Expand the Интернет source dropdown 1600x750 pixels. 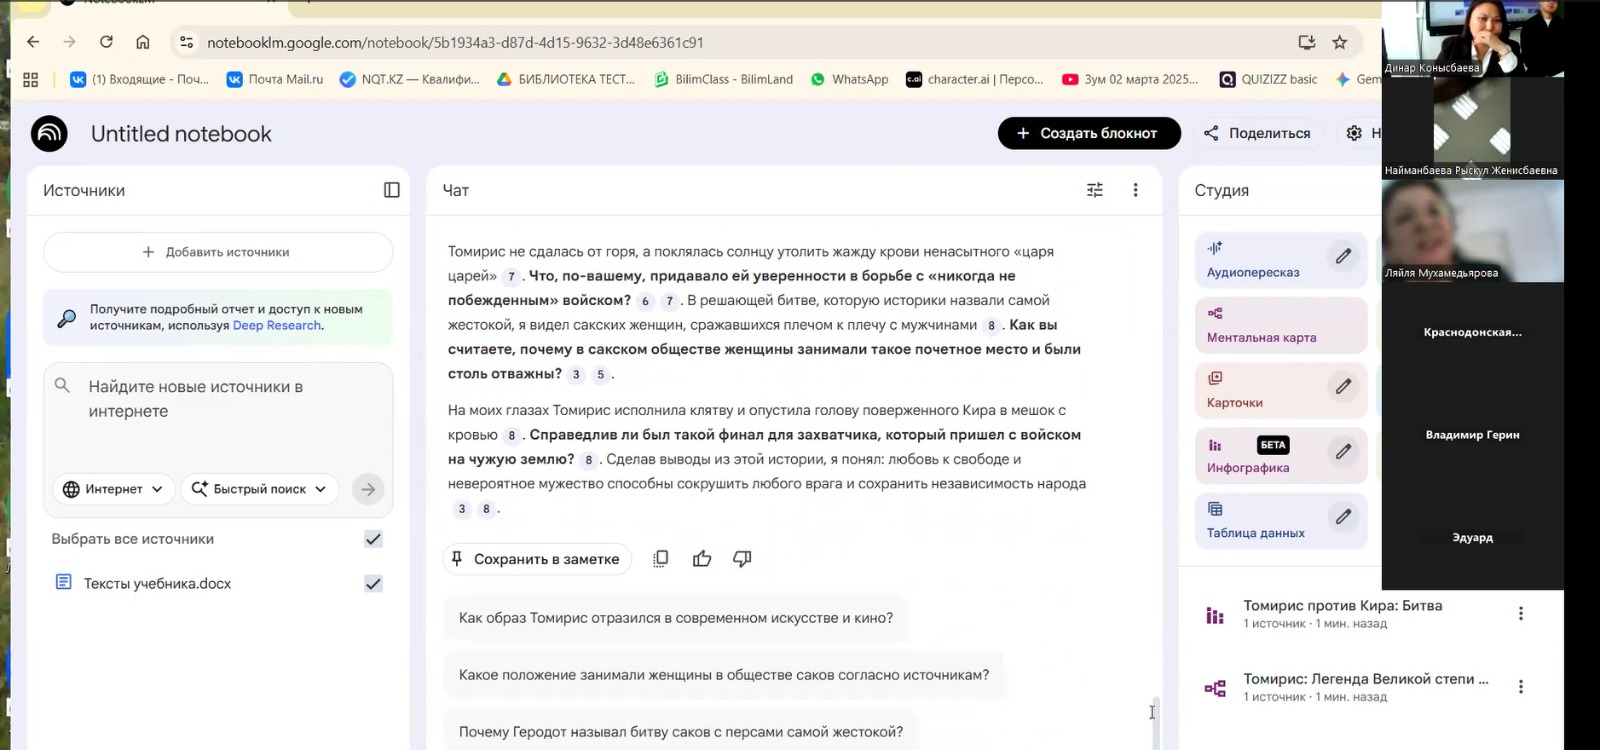pyautogui.click(x=113, y=489)
